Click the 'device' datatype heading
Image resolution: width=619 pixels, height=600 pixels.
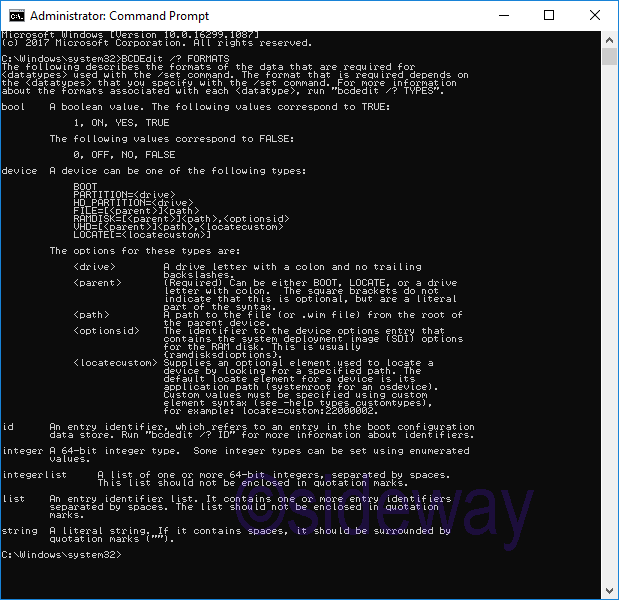pos(19,171)
